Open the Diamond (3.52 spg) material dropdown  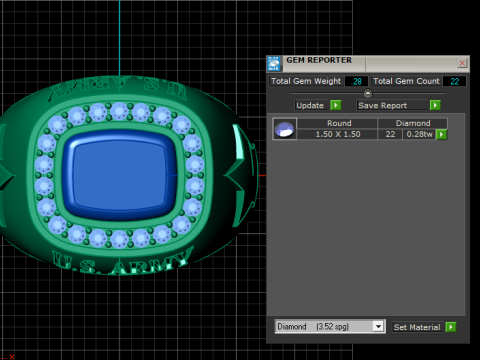(x=378, y=326)
